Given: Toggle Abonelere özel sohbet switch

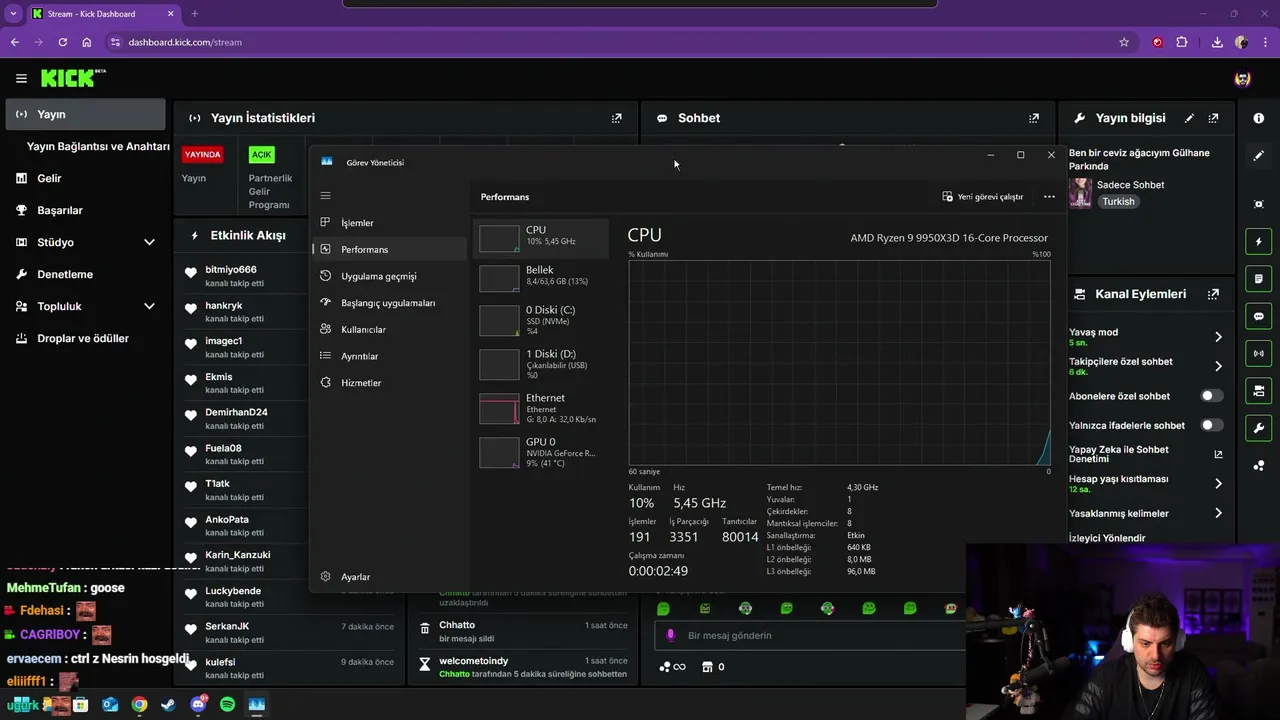Looking at the screenshot, I should pyautogui.click(x=1212, y=396).
